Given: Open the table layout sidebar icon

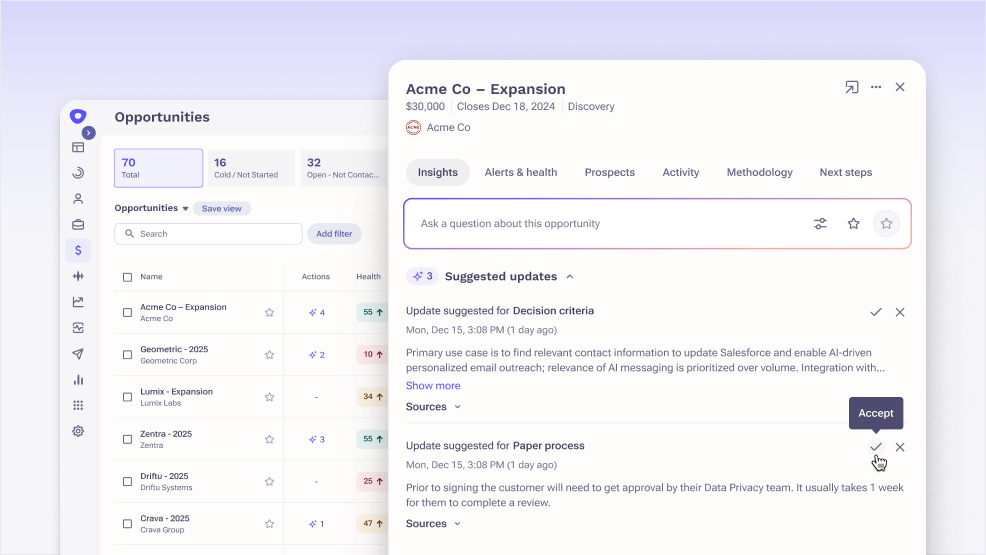Looking at the screenshot, I should [78, 147].
